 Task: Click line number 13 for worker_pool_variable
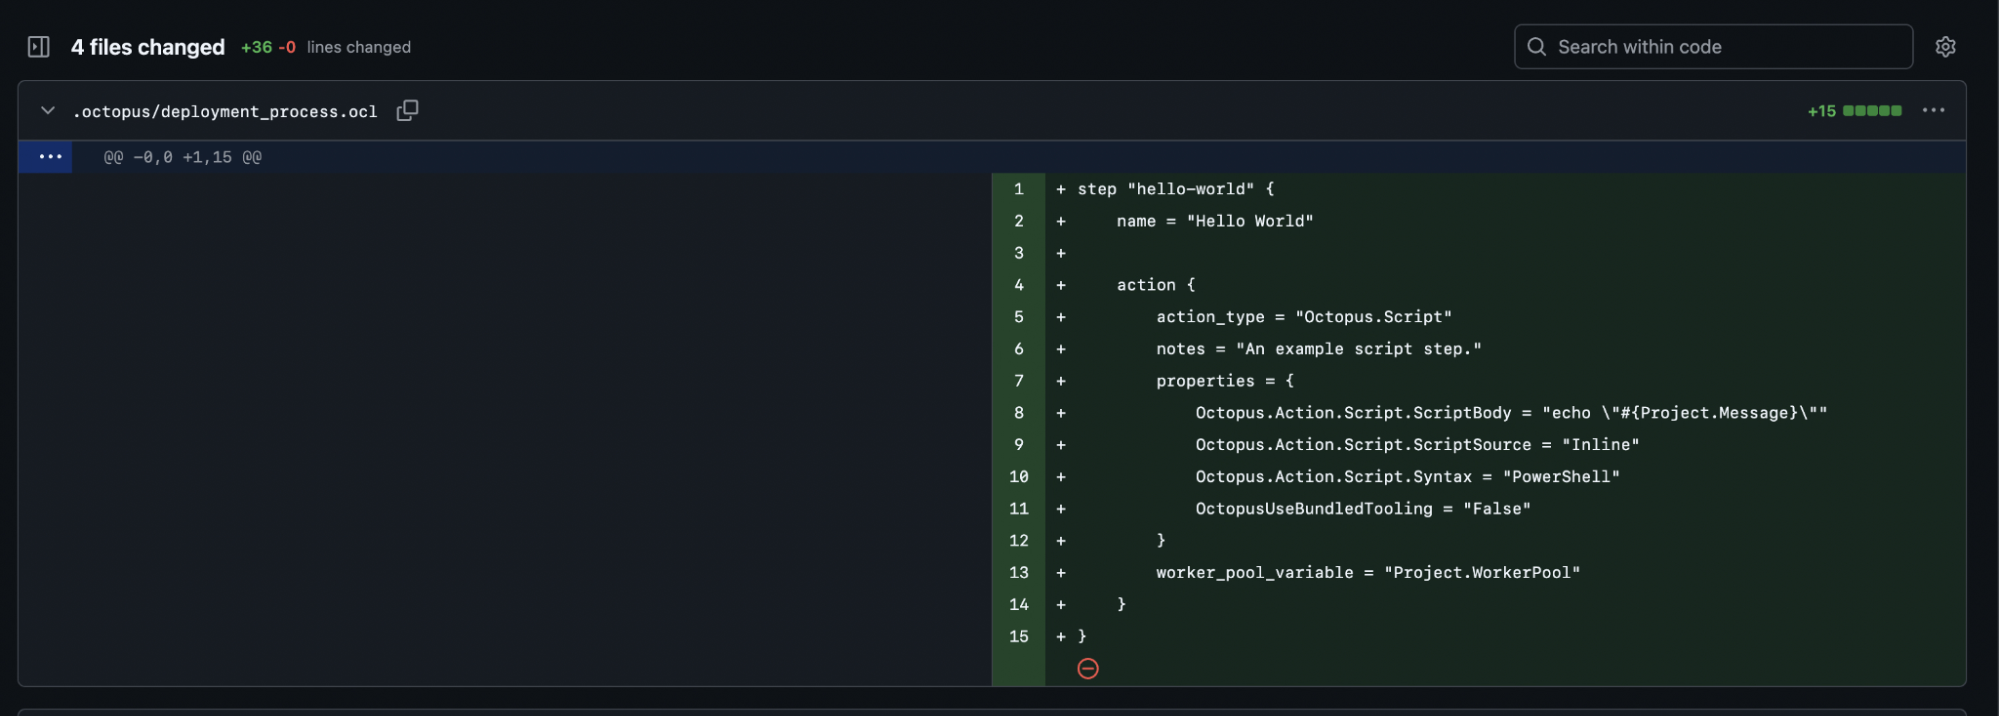click(x=1018, y=573)
